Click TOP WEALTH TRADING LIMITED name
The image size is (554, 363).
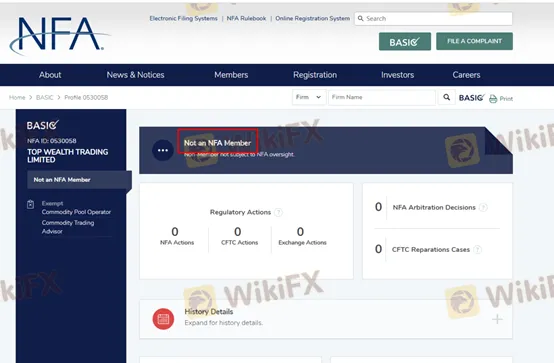(67, 156)
